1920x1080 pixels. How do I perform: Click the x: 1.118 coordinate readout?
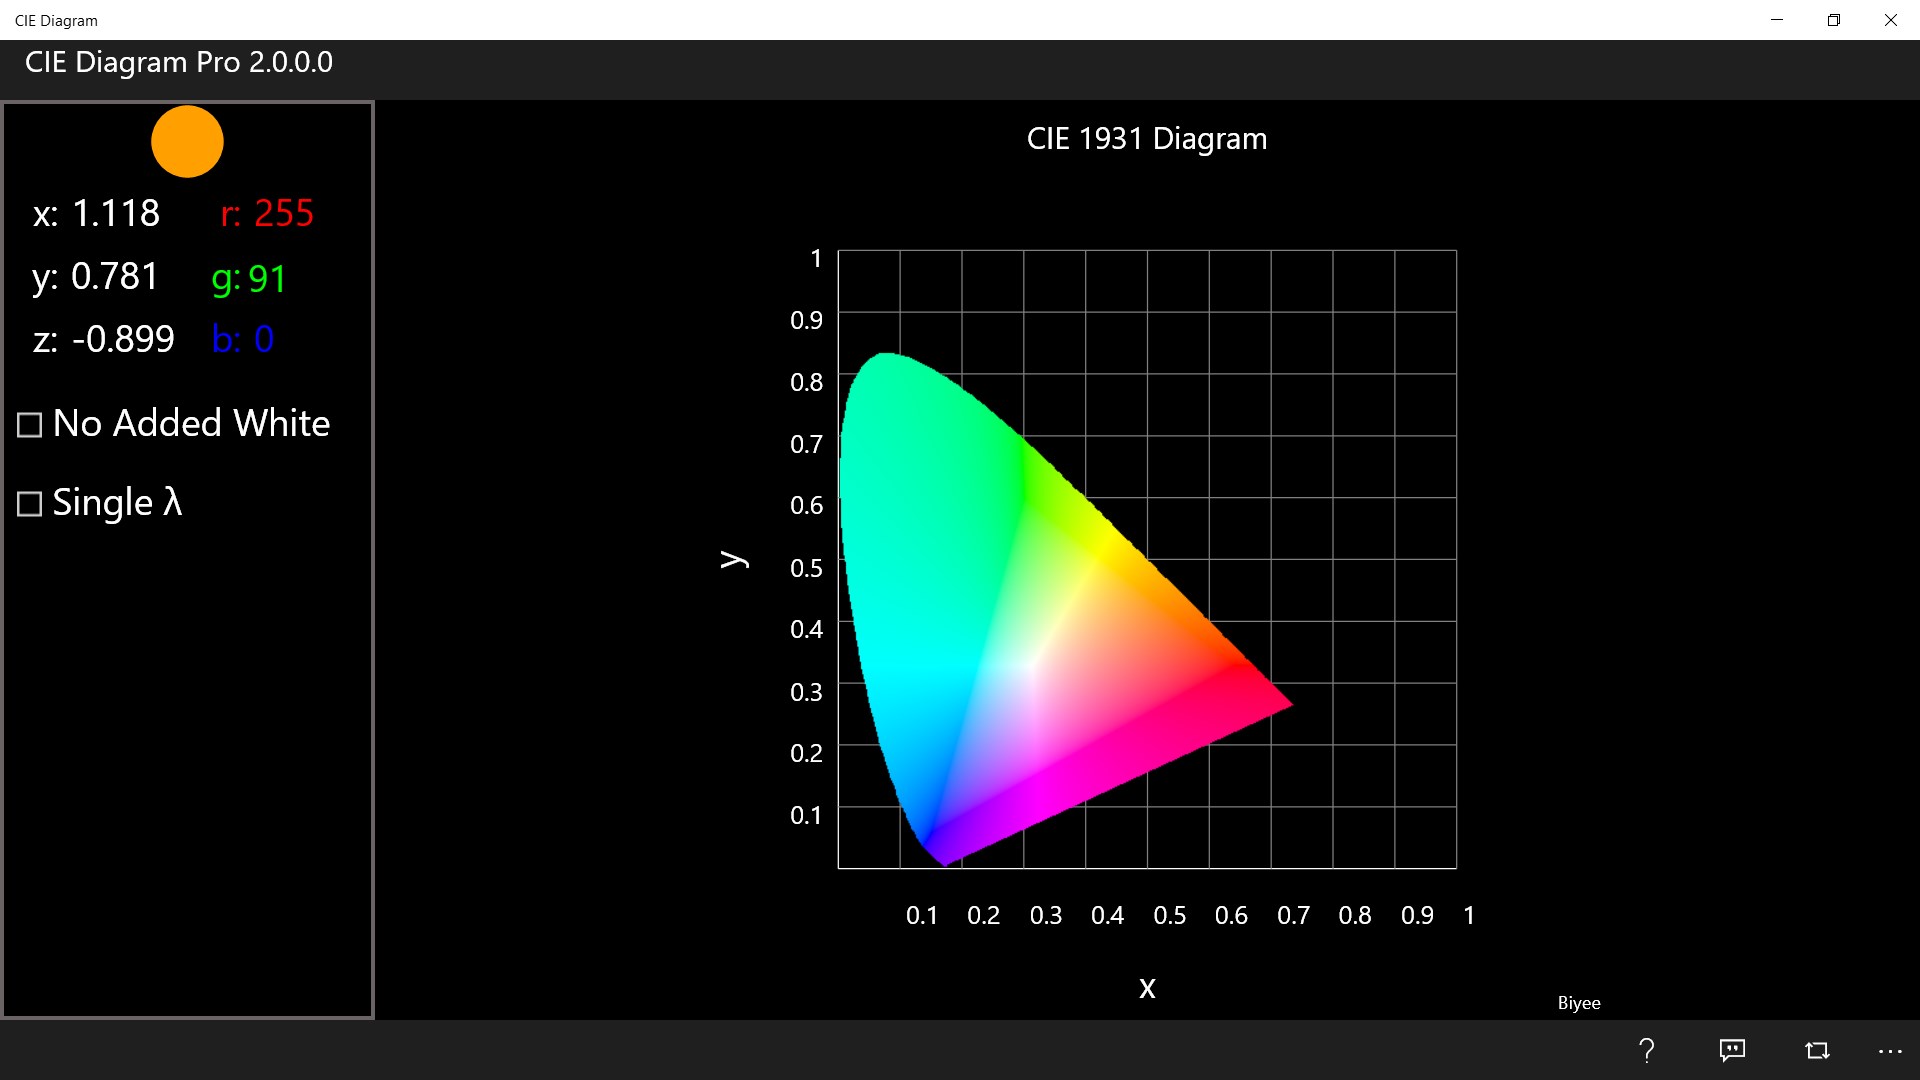[96, 213]
